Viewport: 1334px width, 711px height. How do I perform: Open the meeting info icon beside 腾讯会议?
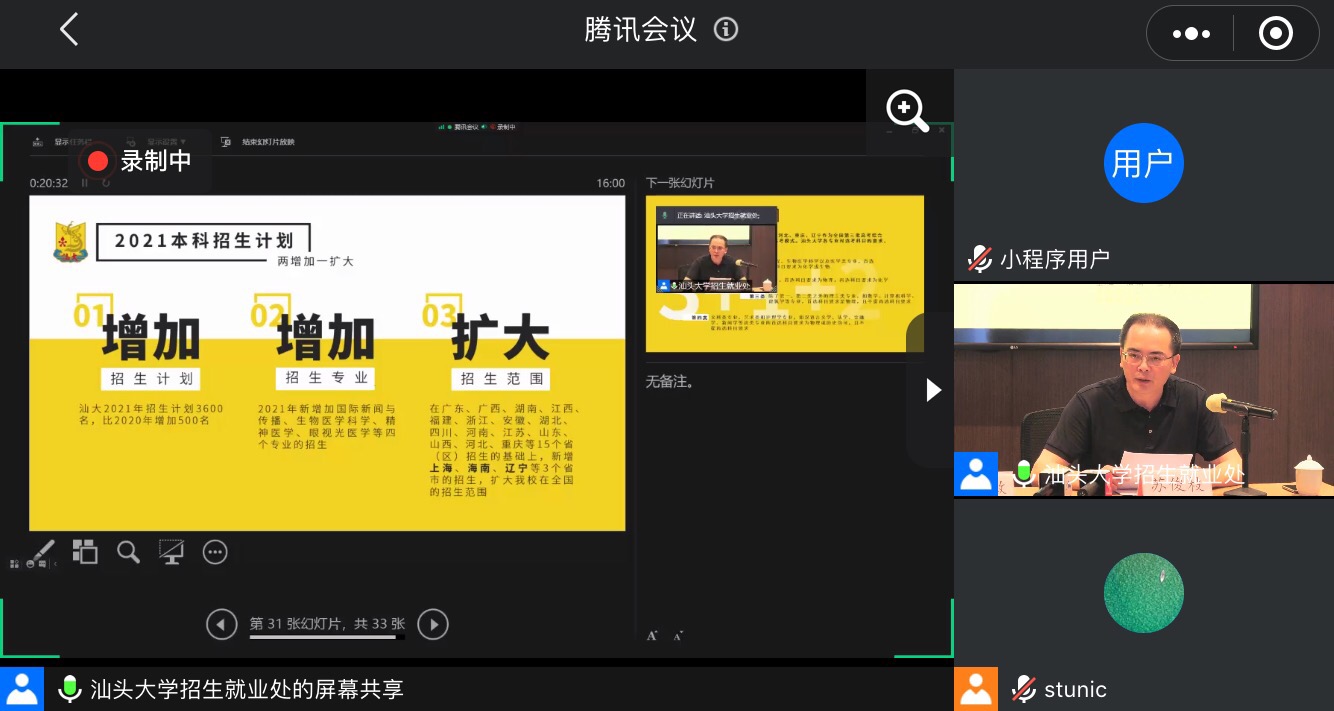(x=726, y=30)
